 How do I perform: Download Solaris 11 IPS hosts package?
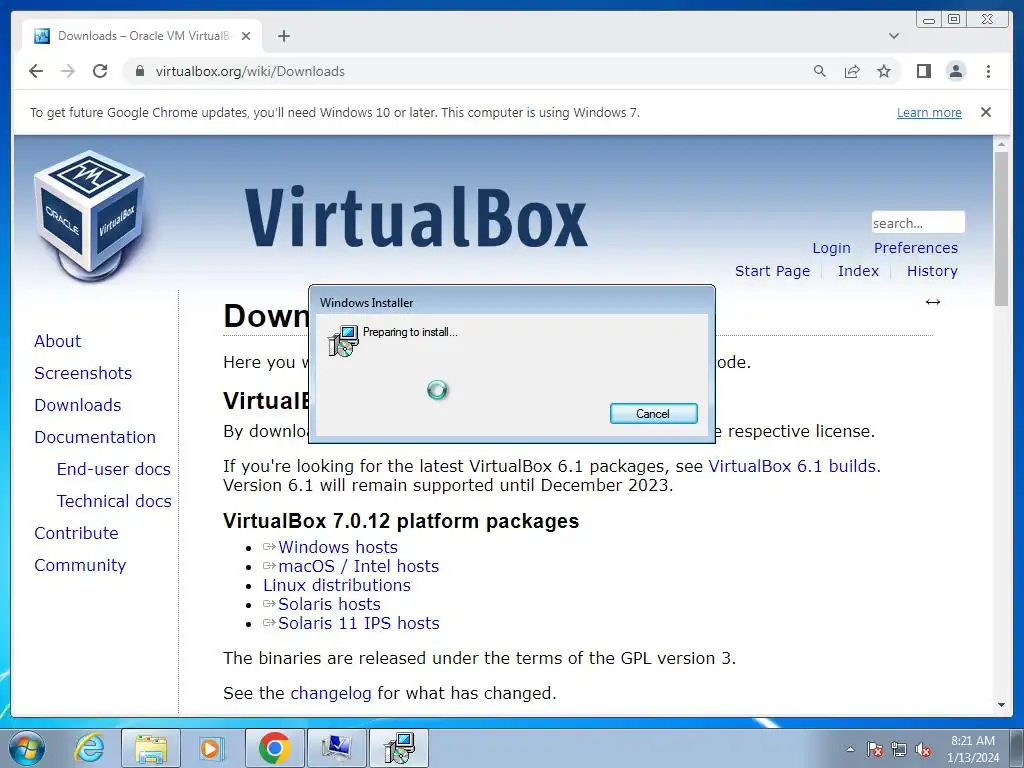tap(359, 623)
